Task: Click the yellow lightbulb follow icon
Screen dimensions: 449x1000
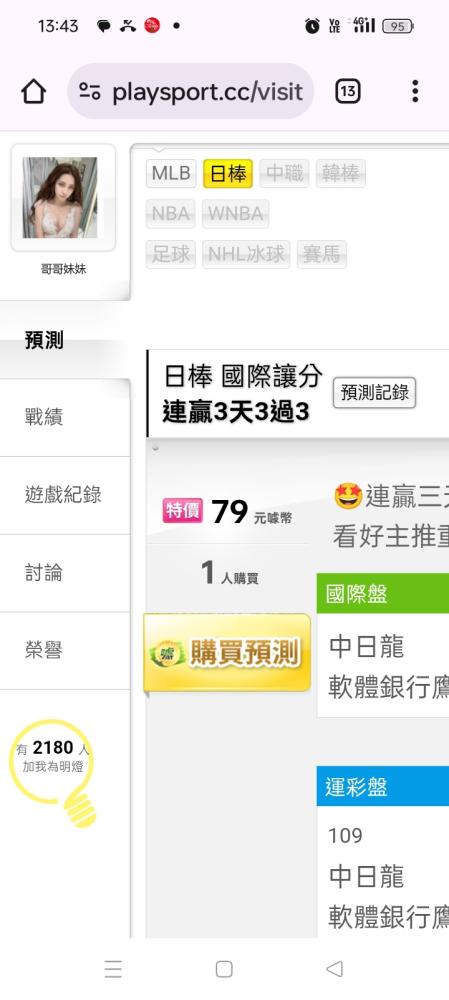Action: (x=54, y=773)
